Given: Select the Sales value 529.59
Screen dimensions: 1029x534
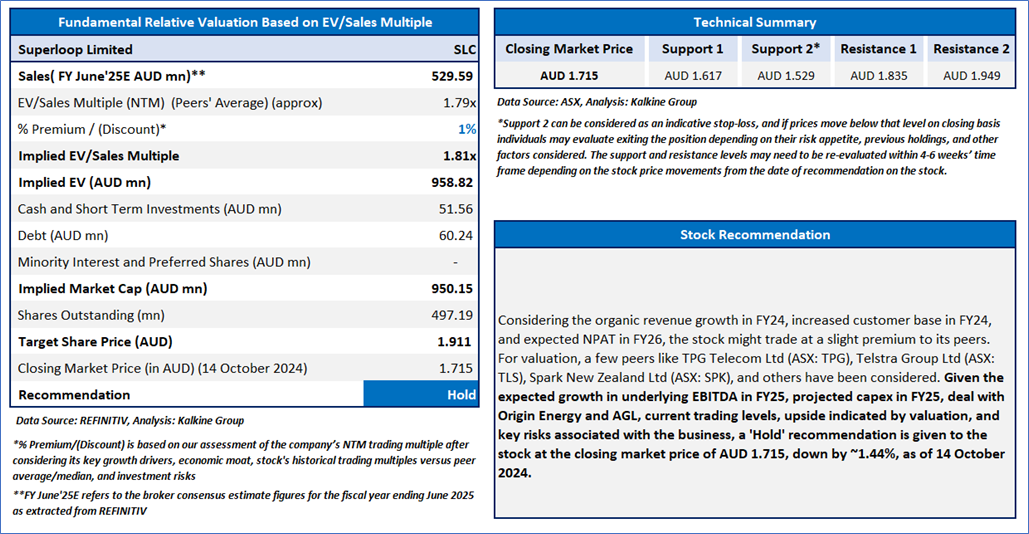Looking at the screenshot, I should tap(452, 76).
